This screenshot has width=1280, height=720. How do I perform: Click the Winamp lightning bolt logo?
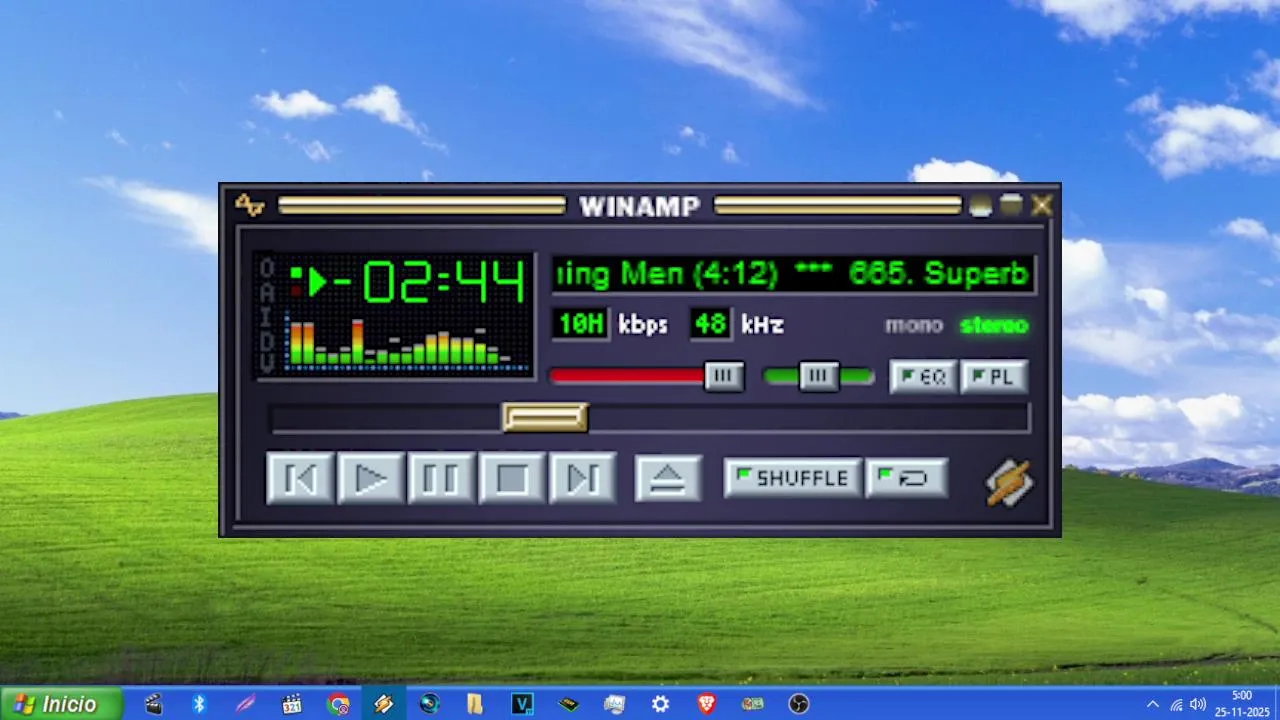(1009, 482)
